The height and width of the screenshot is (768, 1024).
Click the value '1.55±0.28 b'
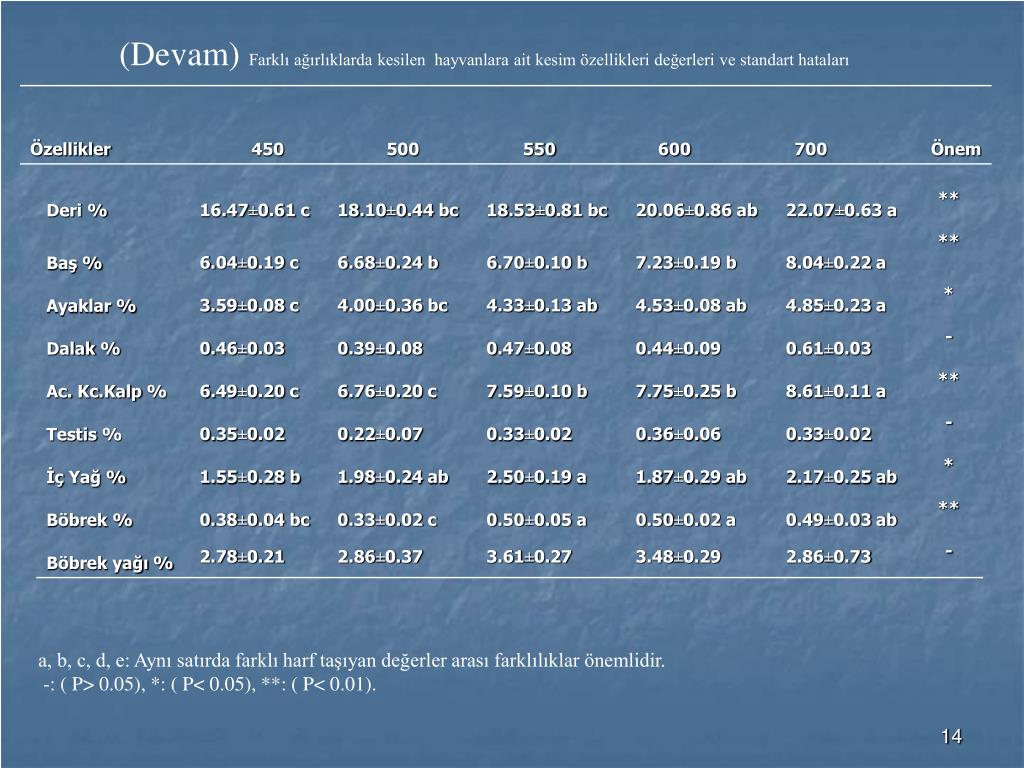250,477
